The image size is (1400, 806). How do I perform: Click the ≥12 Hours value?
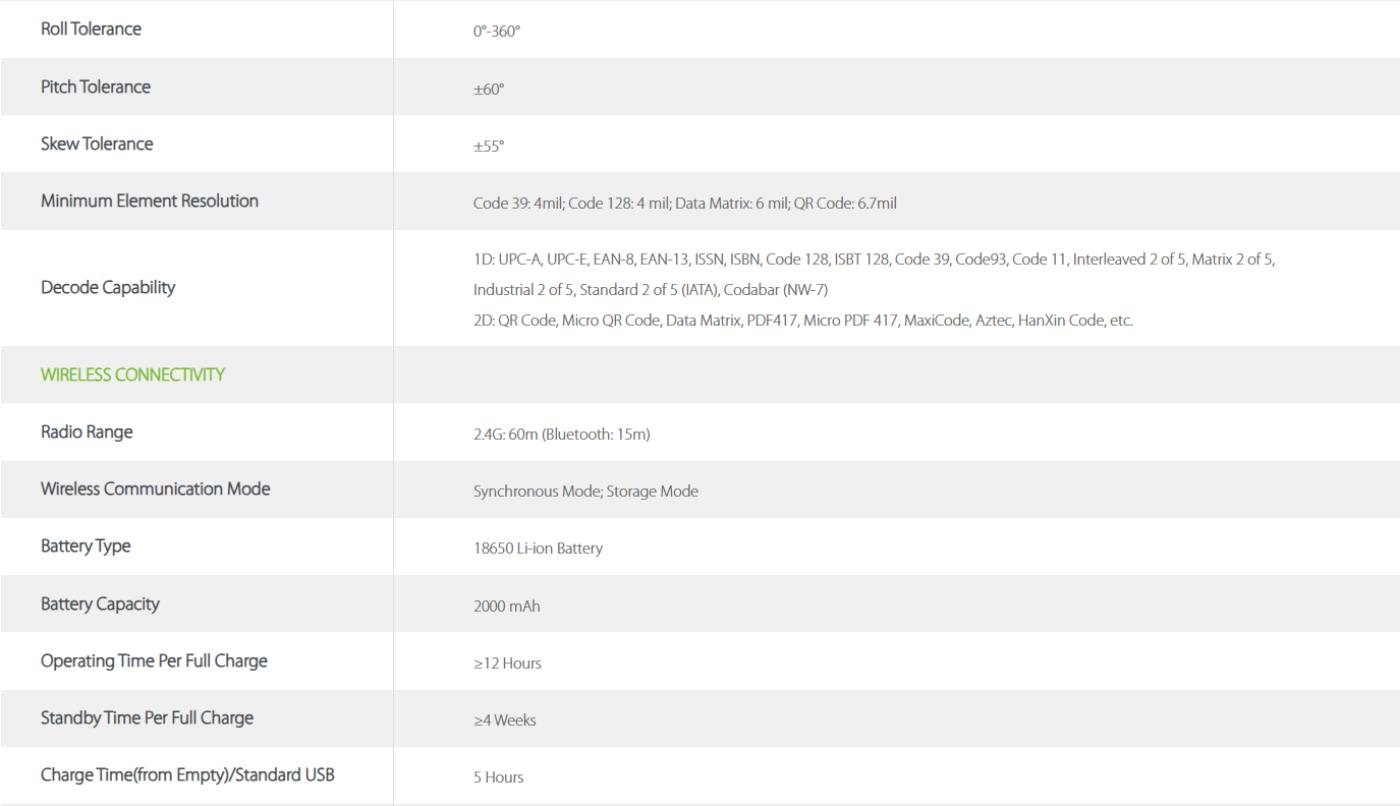pyautogui.click(x=507, y=663)
